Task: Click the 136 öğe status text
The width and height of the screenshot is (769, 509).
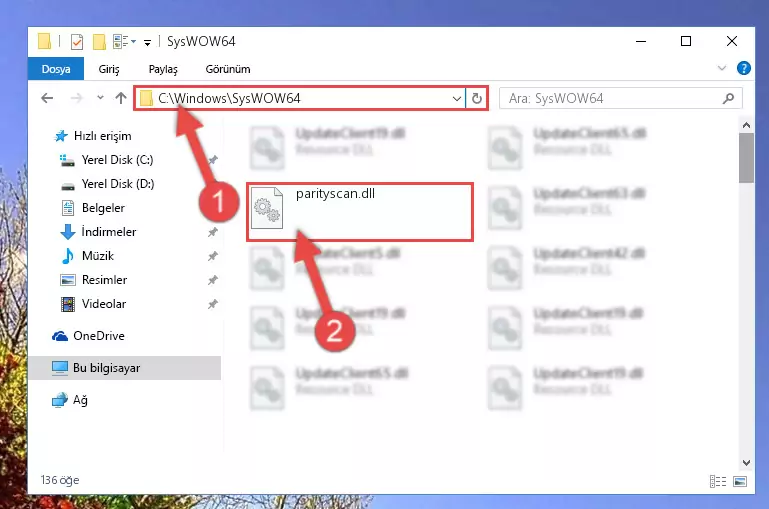Action: 60,480
